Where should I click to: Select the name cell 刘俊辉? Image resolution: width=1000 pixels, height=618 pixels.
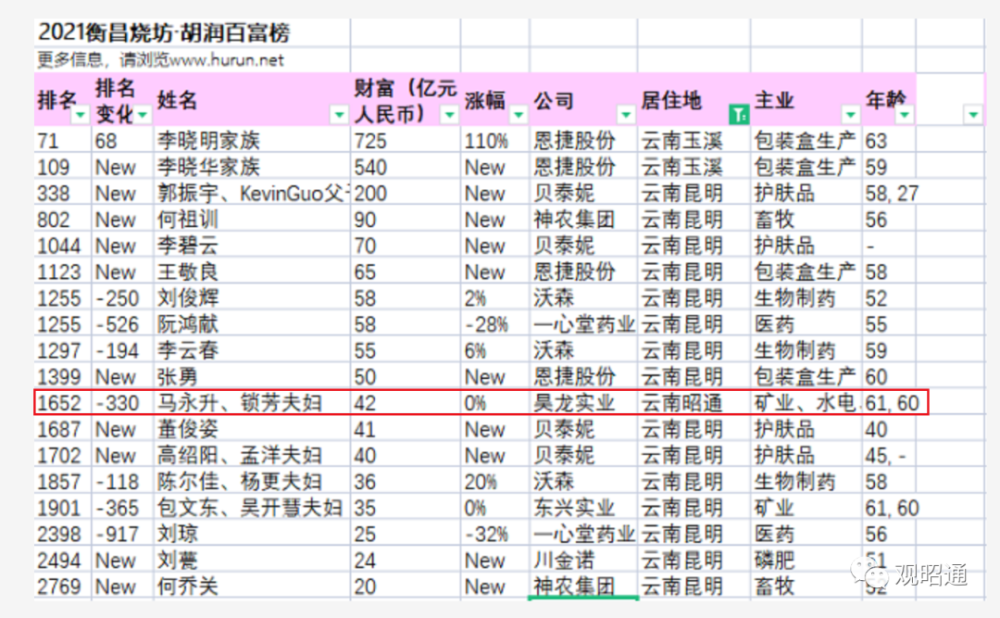click(252, 298)
